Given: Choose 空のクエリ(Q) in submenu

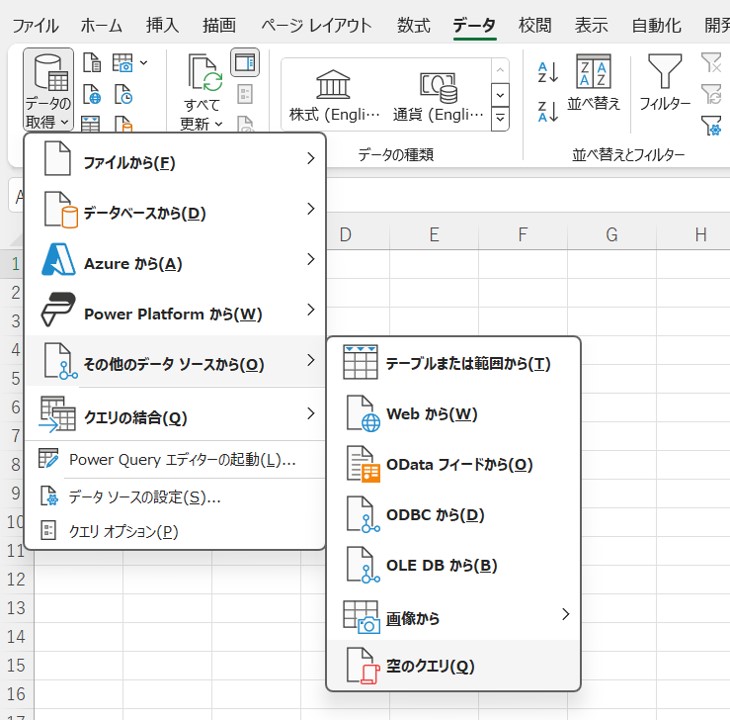Looking at the screenshot, I should tap(454, 666).
